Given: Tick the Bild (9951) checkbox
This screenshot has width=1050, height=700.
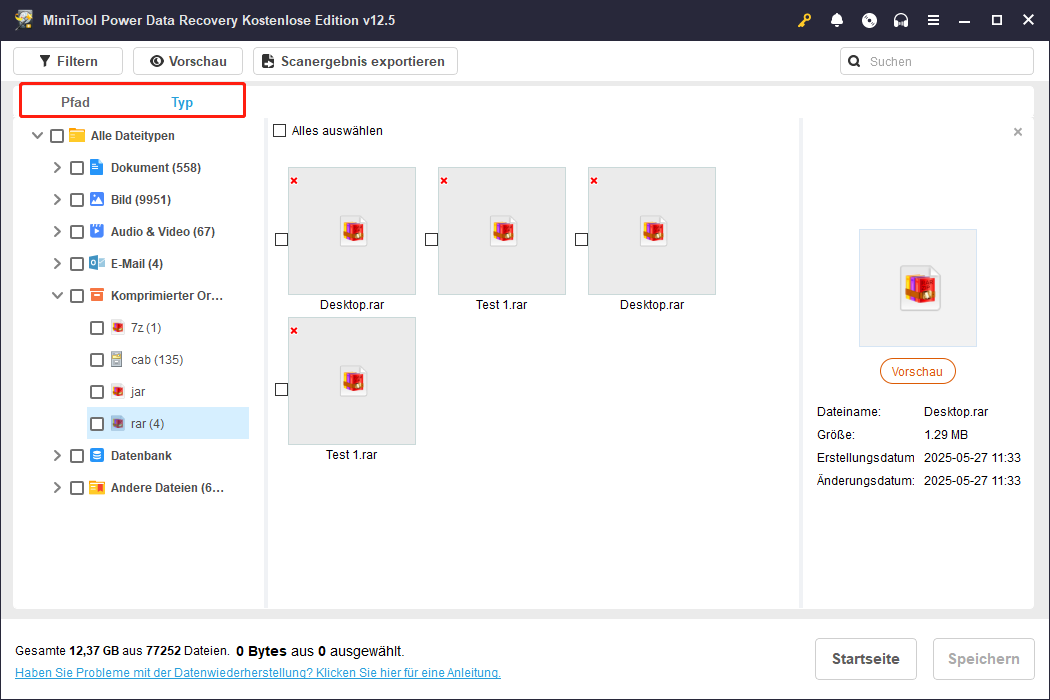Looking at the screenshot, I should point(77,200).
